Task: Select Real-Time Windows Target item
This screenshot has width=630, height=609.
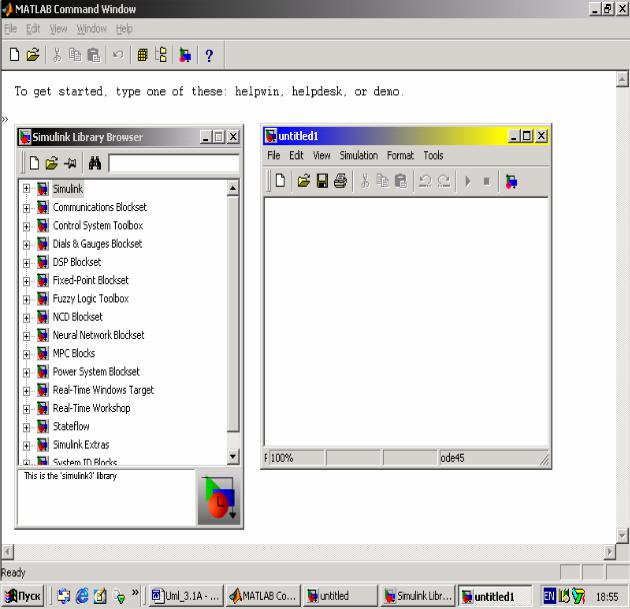Action: click(x=103, y=390)
